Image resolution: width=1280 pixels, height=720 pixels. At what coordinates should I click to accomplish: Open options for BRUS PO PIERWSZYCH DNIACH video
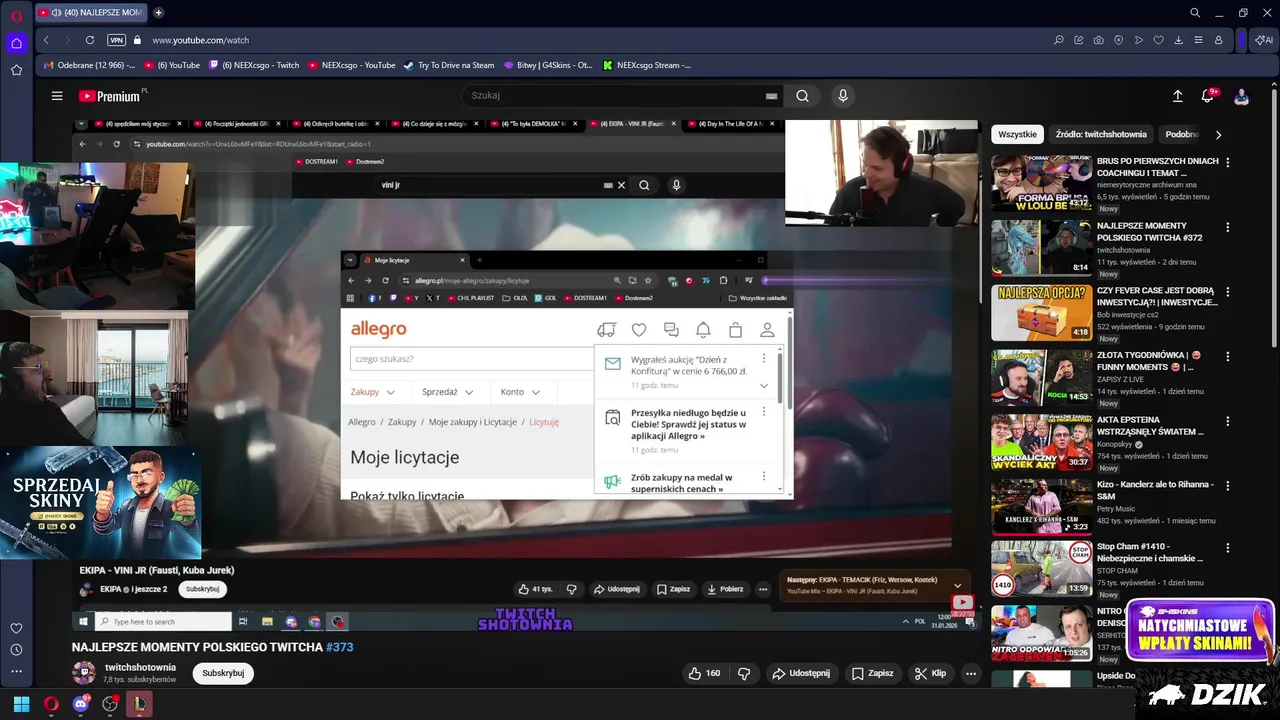pos(1228,162)
